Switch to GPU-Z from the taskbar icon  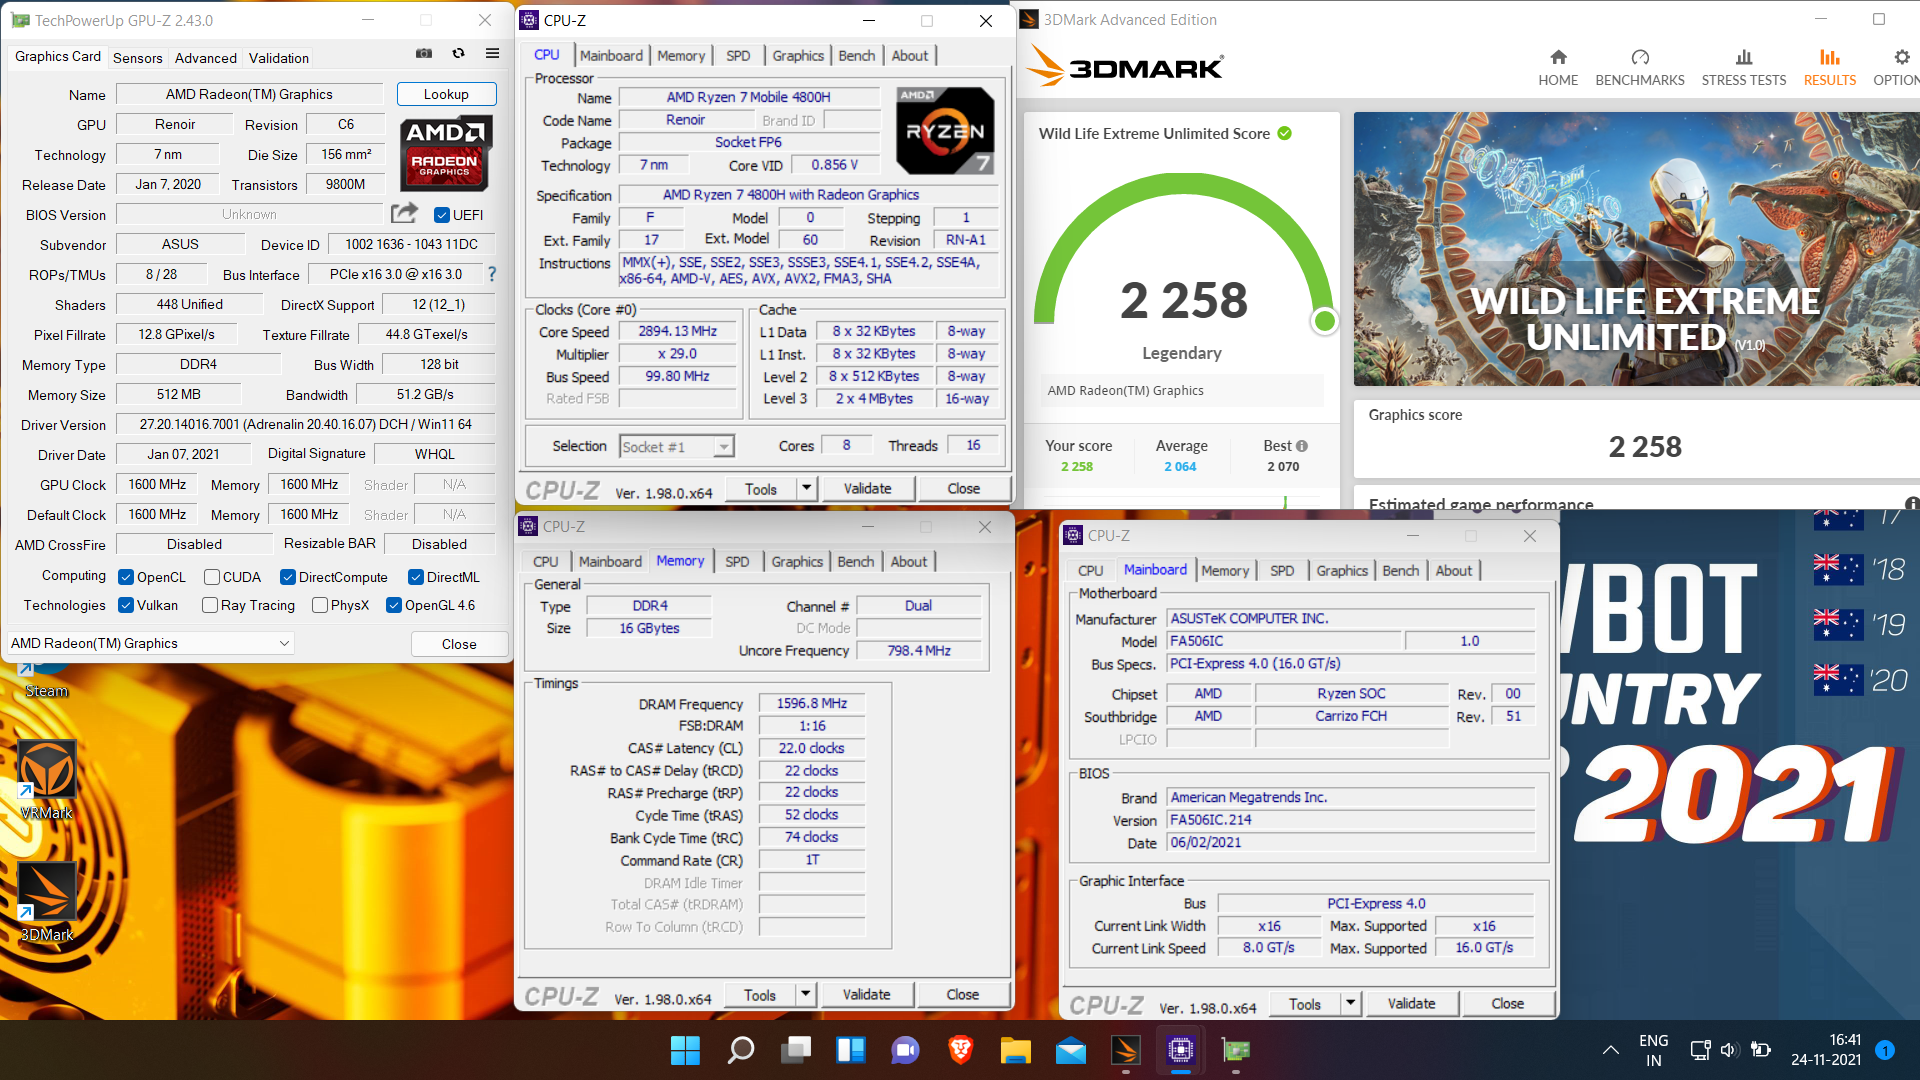point(1236,1050)
